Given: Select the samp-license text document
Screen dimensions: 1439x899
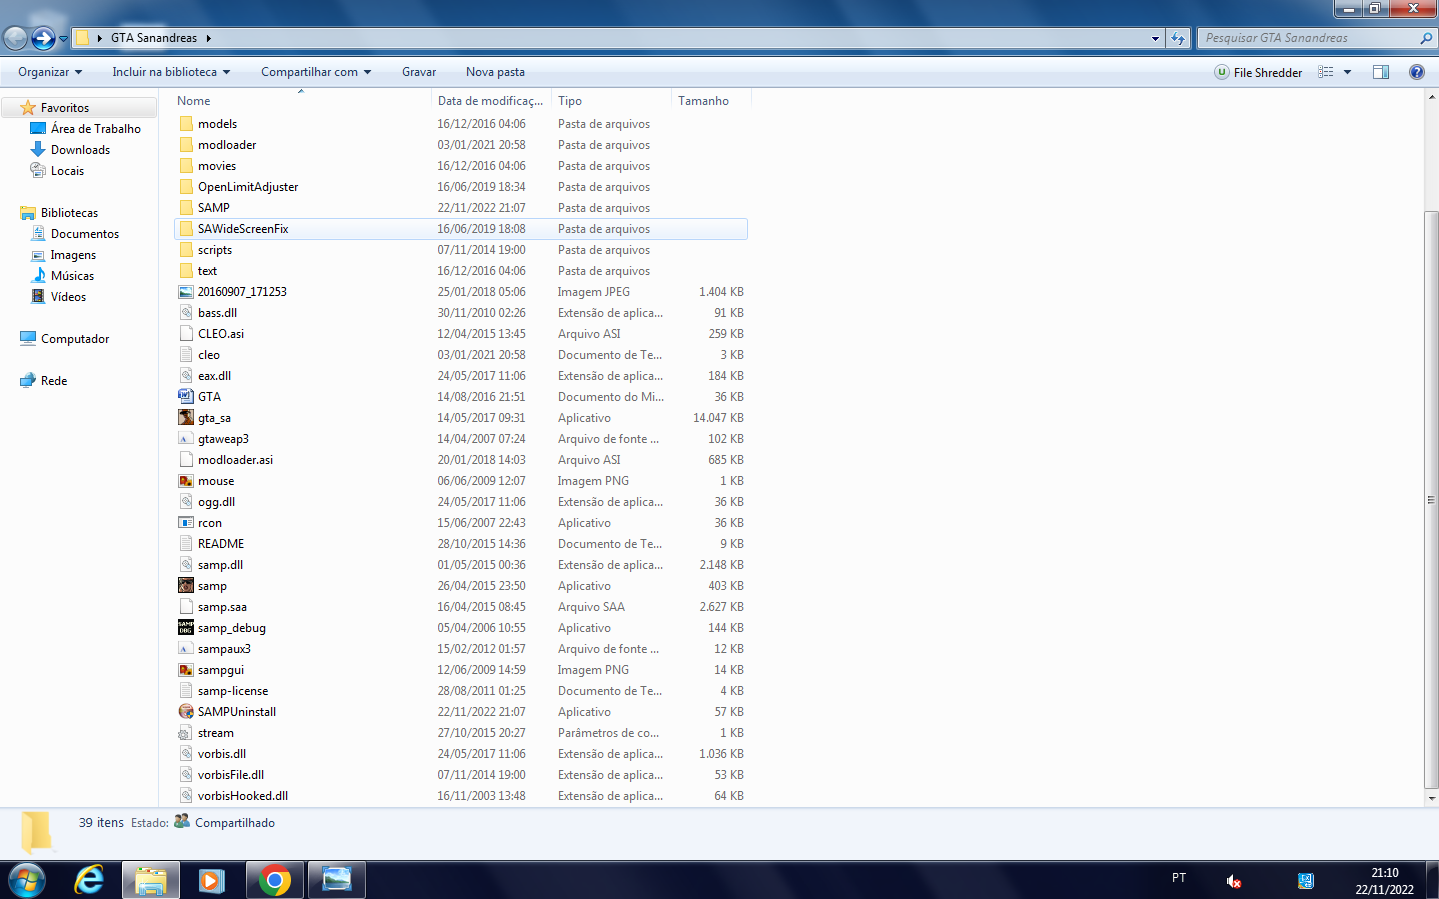Looking at the screenshot, I should (233, 691).
